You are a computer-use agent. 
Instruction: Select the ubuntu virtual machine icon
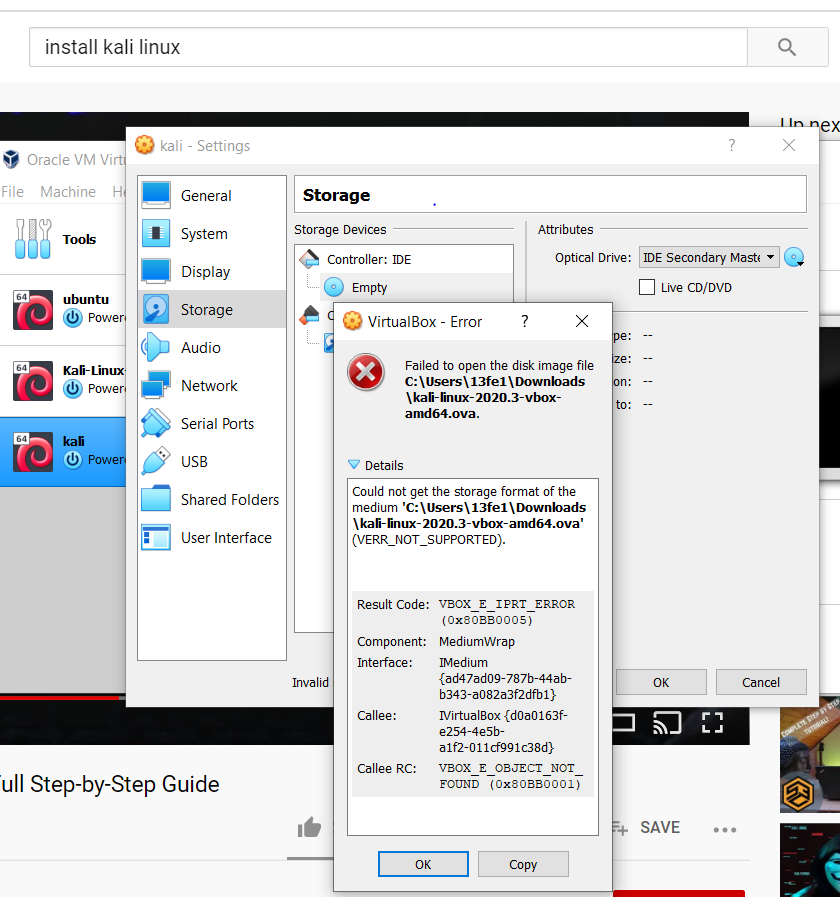(33, 309)
